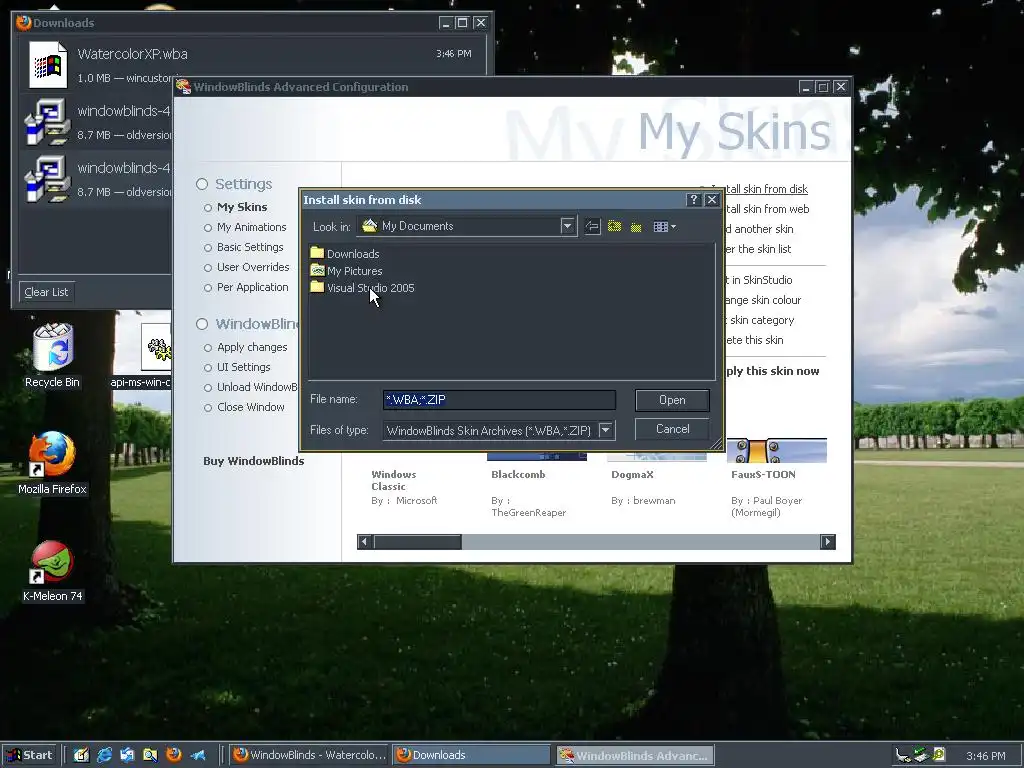The height and width of the screenshot is (768, 1024).
Task: Select My Skins in sidebar
Action: coord(235,207)
